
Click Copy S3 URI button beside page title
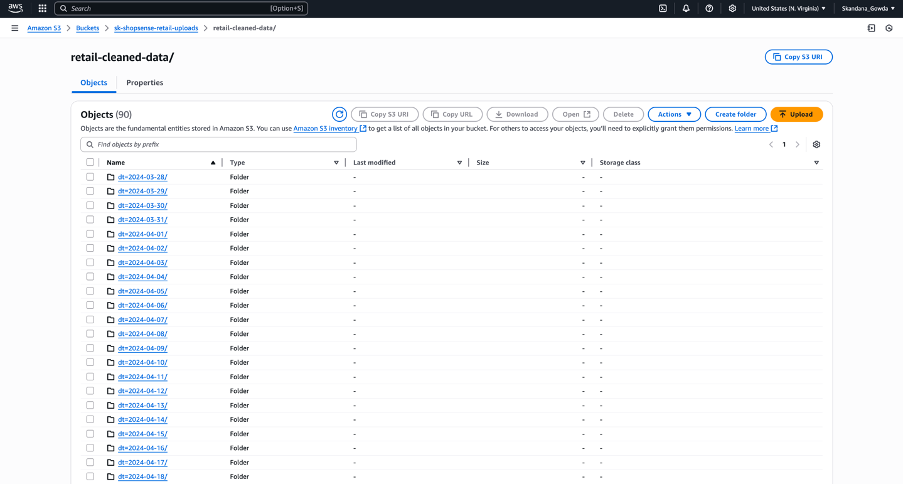pyautogui.click(x=798, y=57)
